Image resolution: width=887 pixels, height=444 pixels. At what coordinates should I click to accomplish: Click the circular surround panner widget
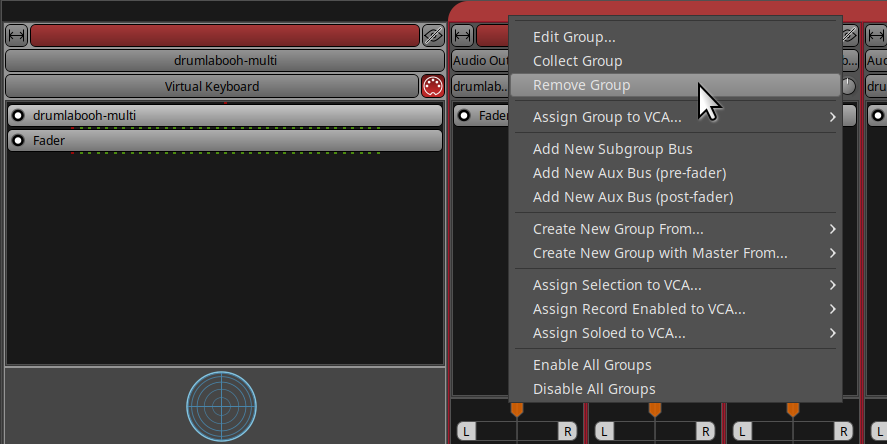(222, 406)
